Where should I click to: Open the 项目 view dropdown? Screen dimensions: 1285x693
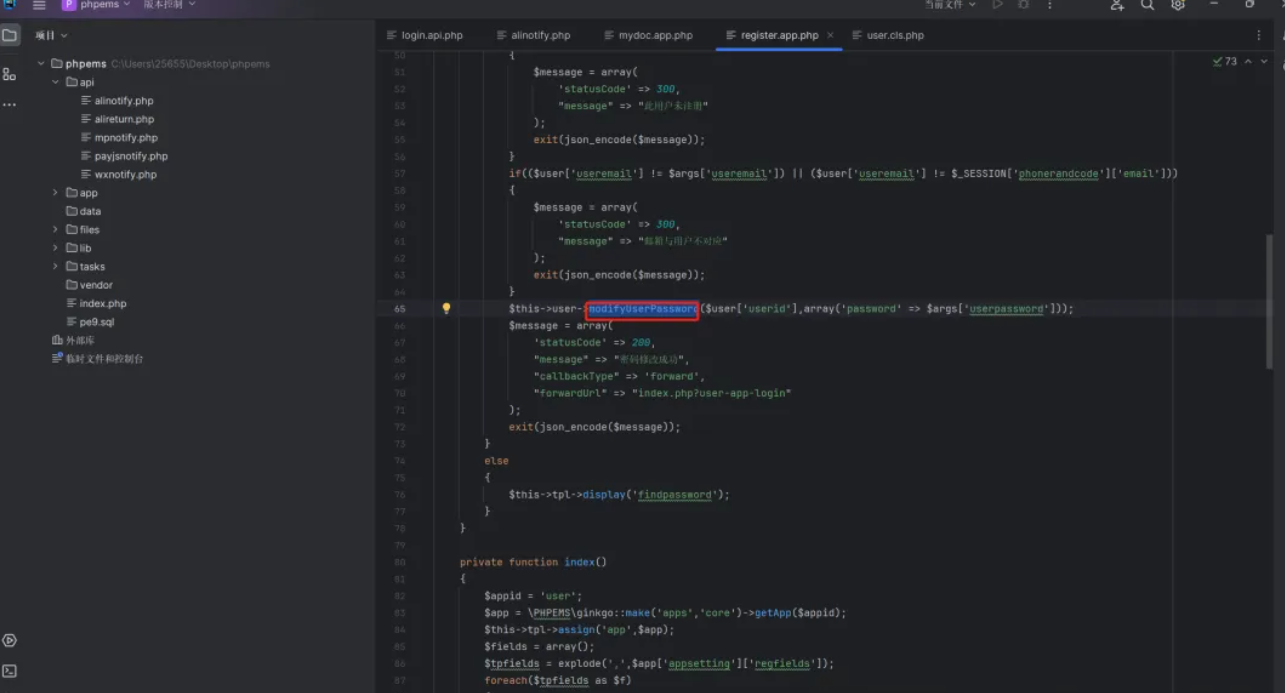(x=52, y=35)
